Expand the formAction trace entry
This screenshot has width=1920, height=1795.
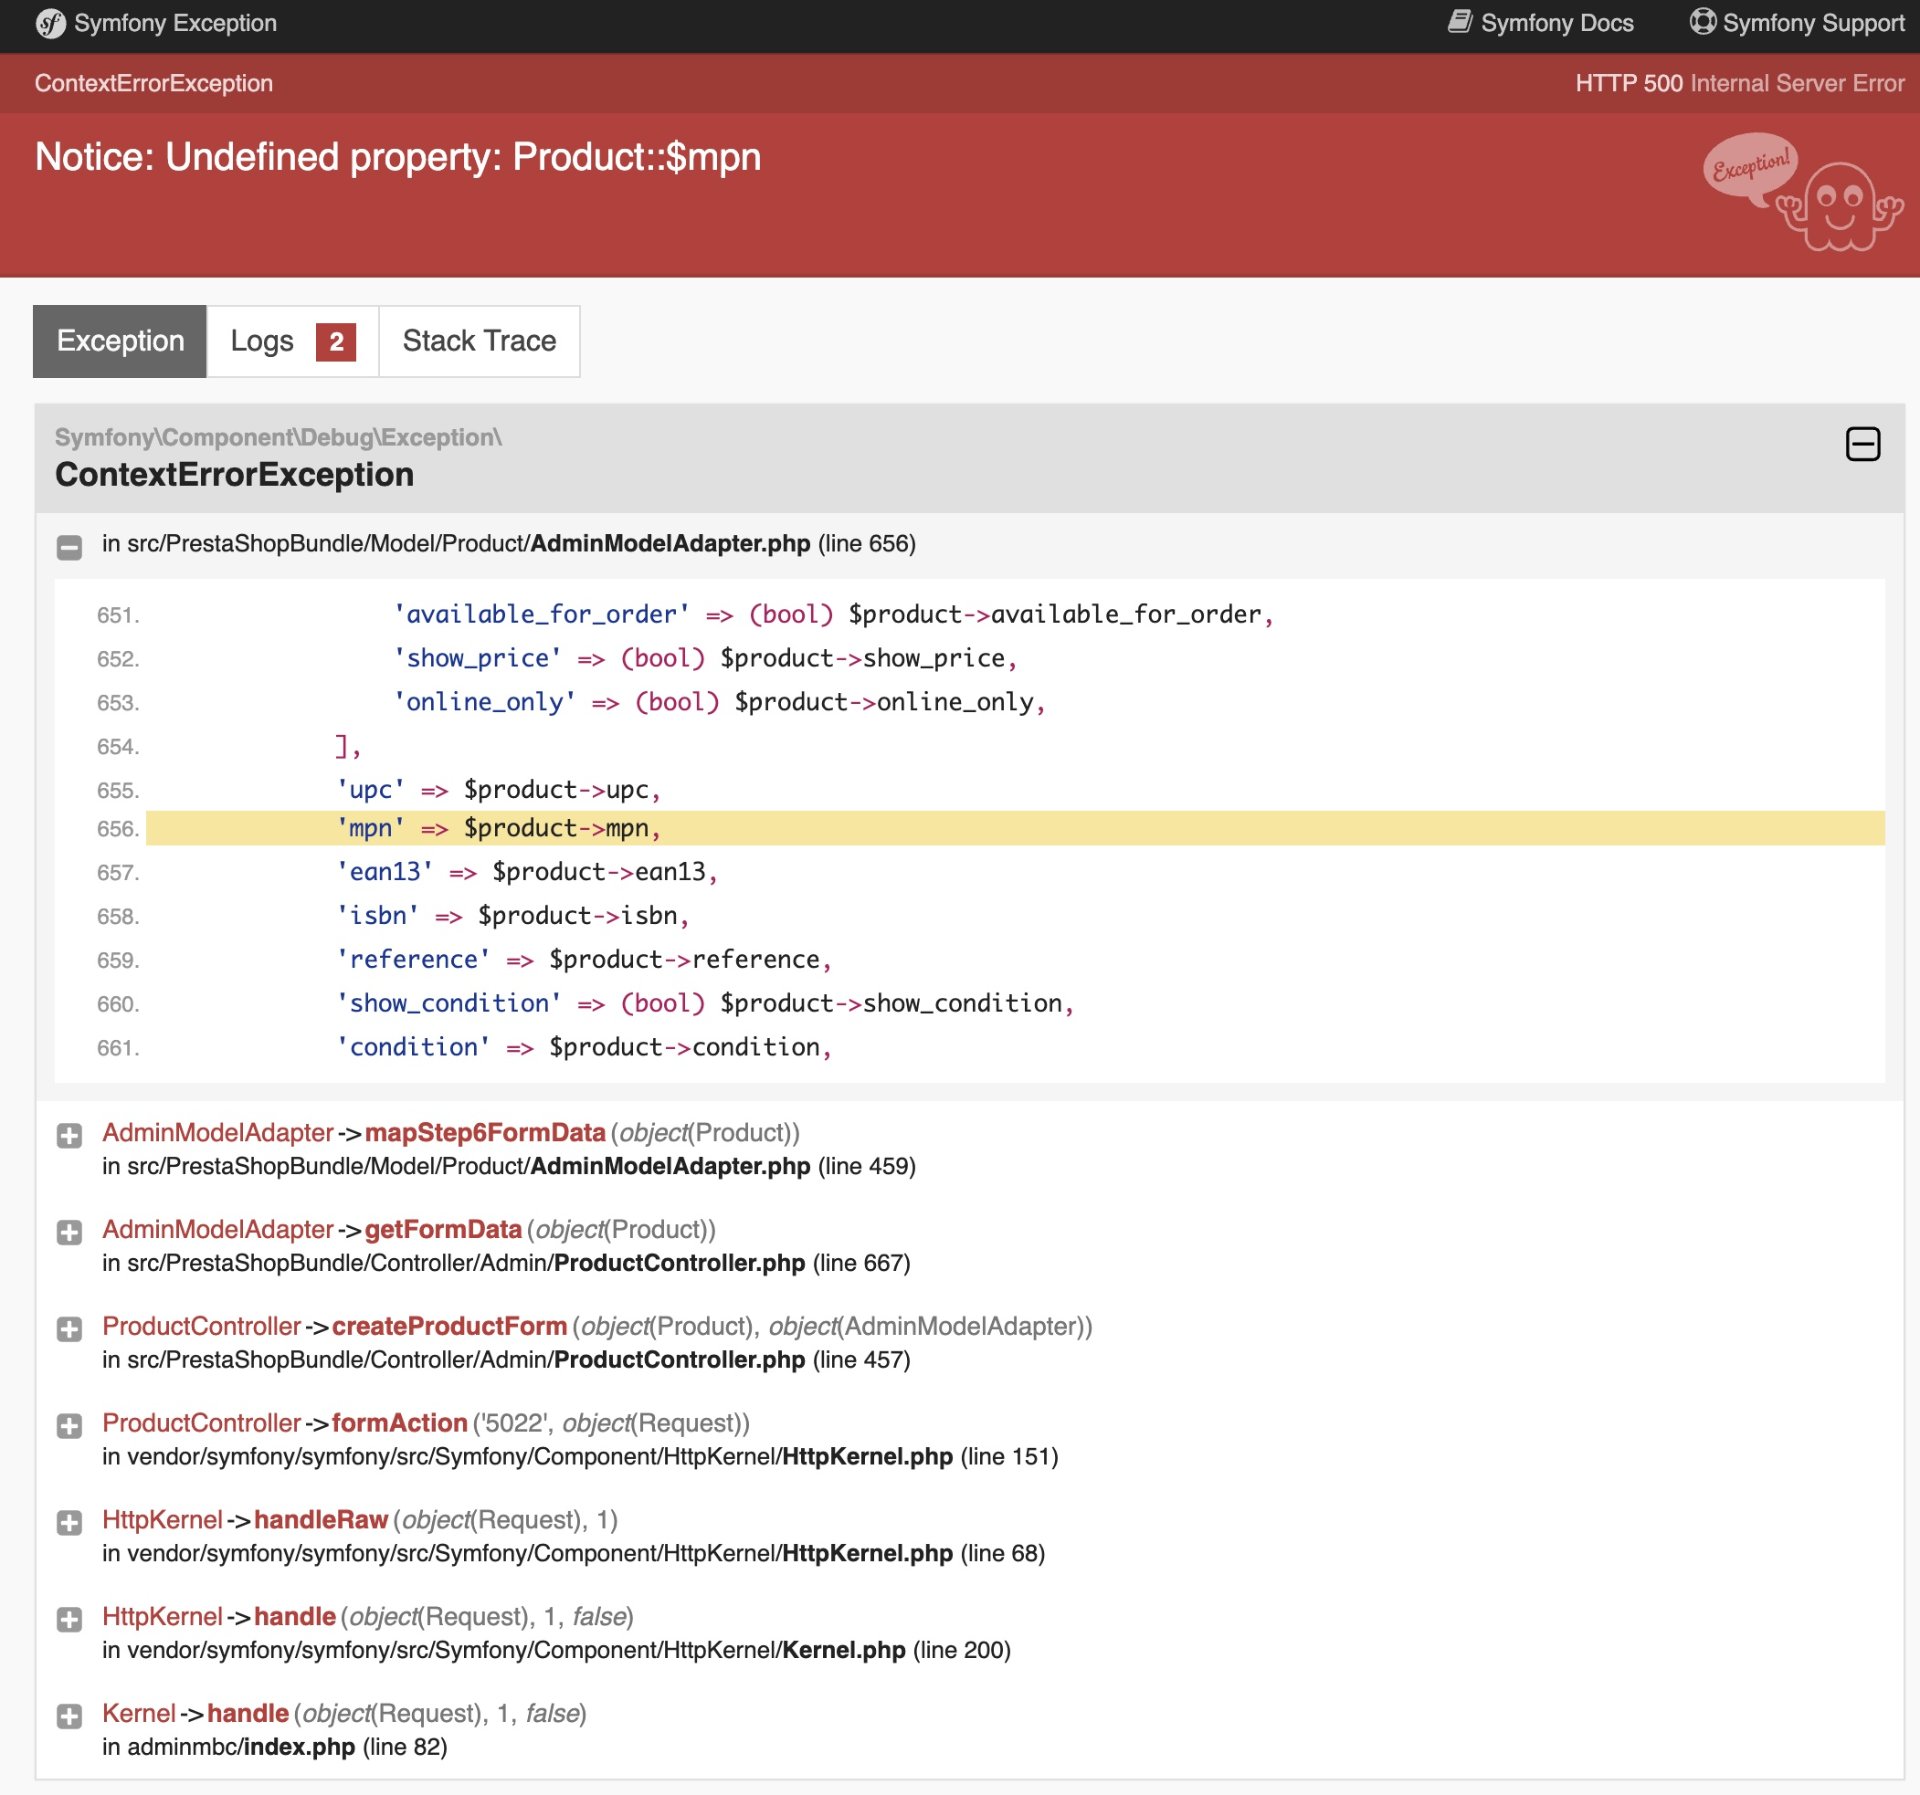coord(69,1426)
